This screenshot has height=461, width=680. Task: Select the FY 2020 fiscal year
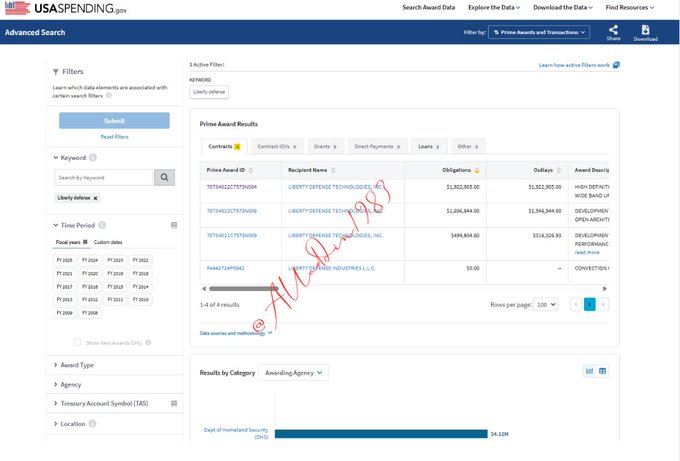coord(91,273)
